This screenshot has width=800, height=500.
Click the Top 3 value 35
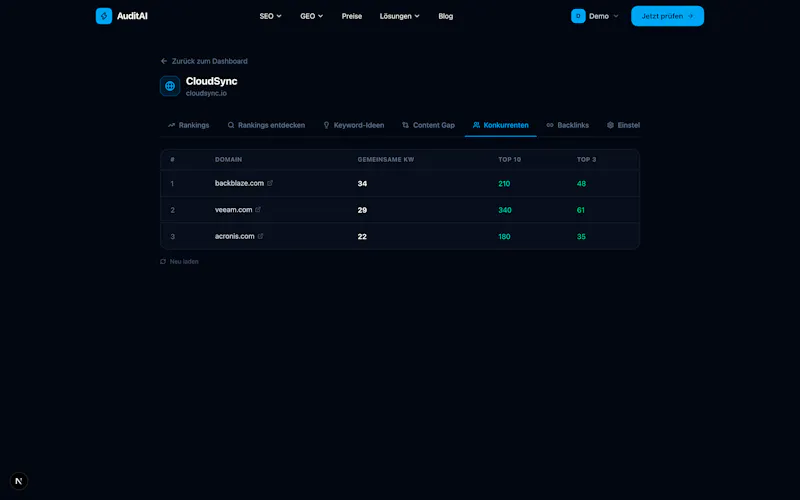(x=581, y=237)
